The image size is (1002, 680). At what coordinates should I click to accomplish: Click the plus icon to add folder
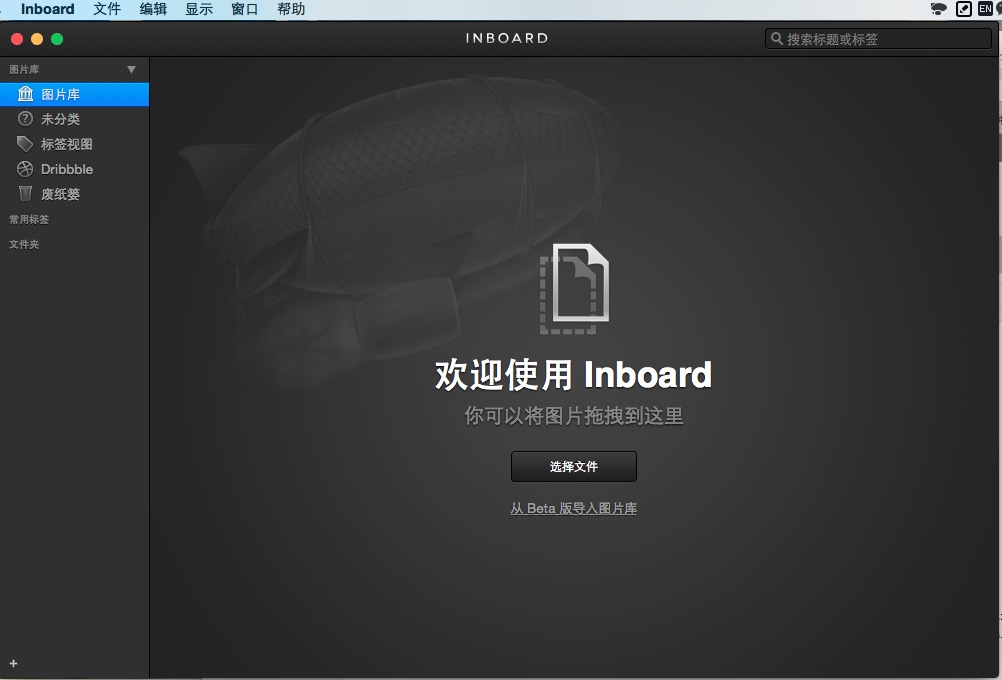(x=13, y=663)
